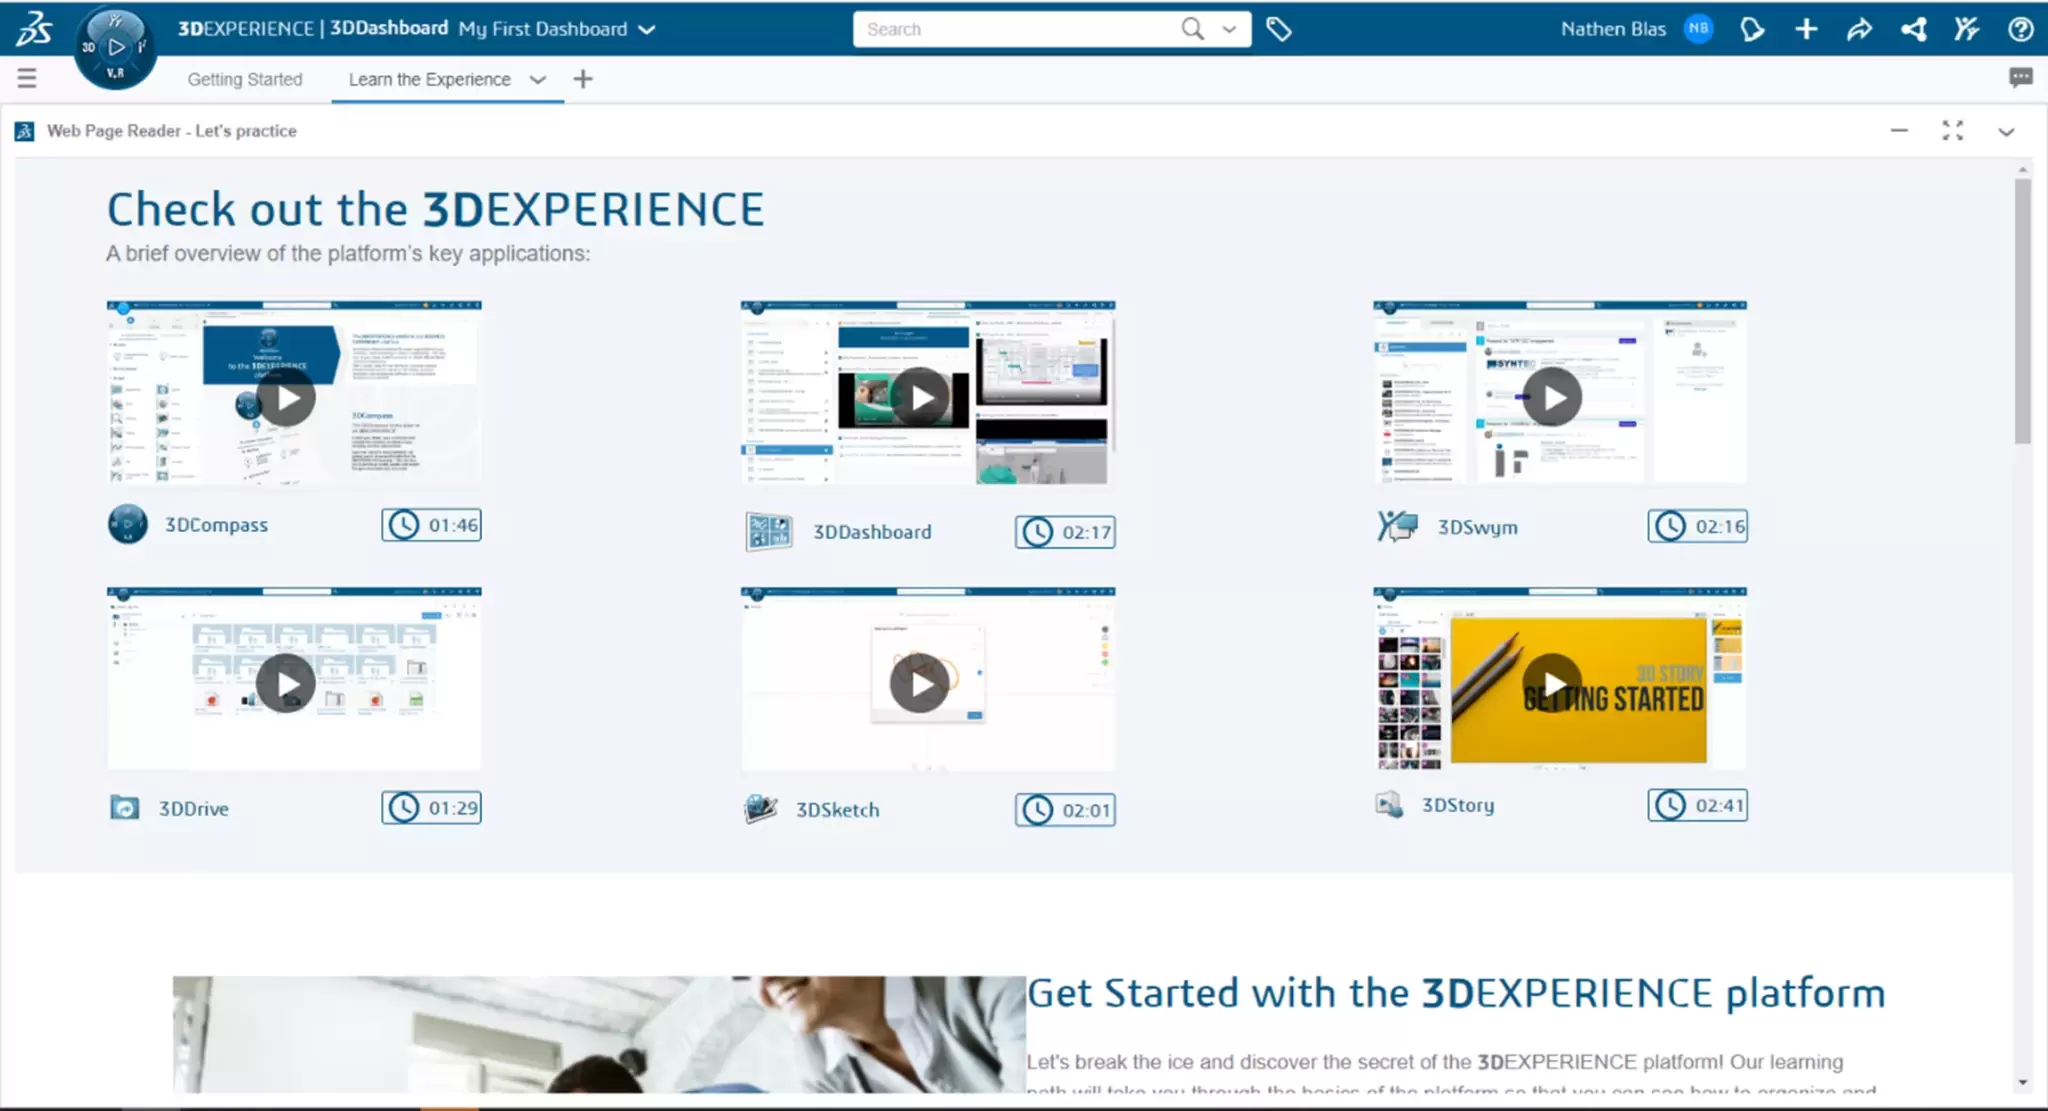Expand Web Page Reader widget menu chevron
The height and width of the screenshot is (1111, 2048).
[2006, 131]
